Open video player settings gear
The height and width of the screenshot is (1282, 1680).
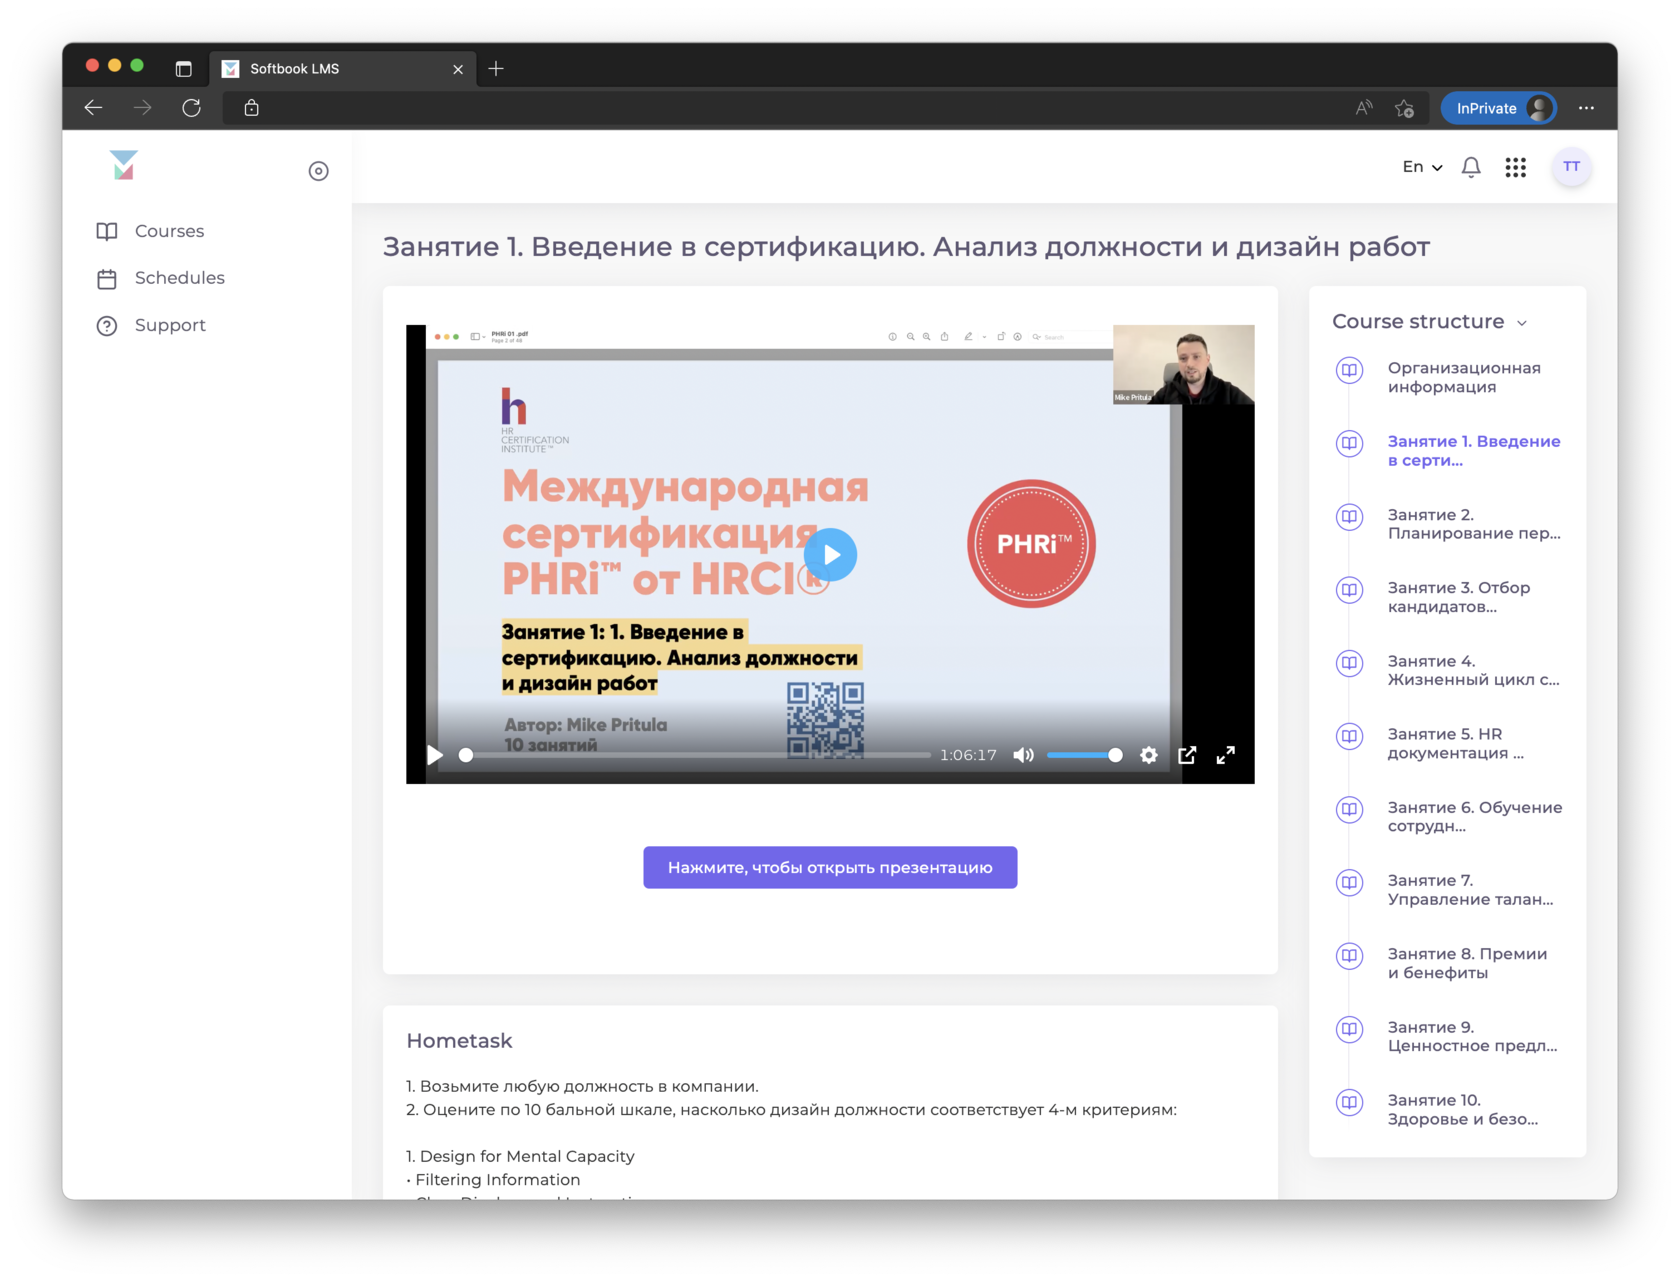point(1148,755)
